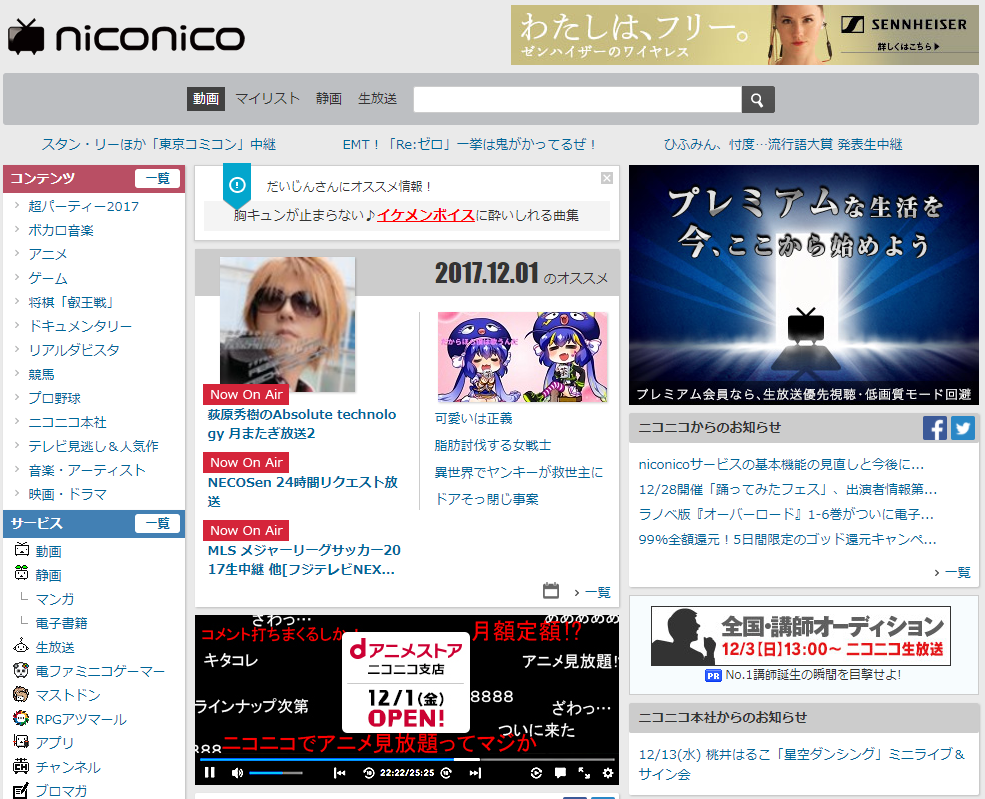Click the 電ファミニコゲーマー icon
Viewport: 985px width, 799px height.
(21, 670)
